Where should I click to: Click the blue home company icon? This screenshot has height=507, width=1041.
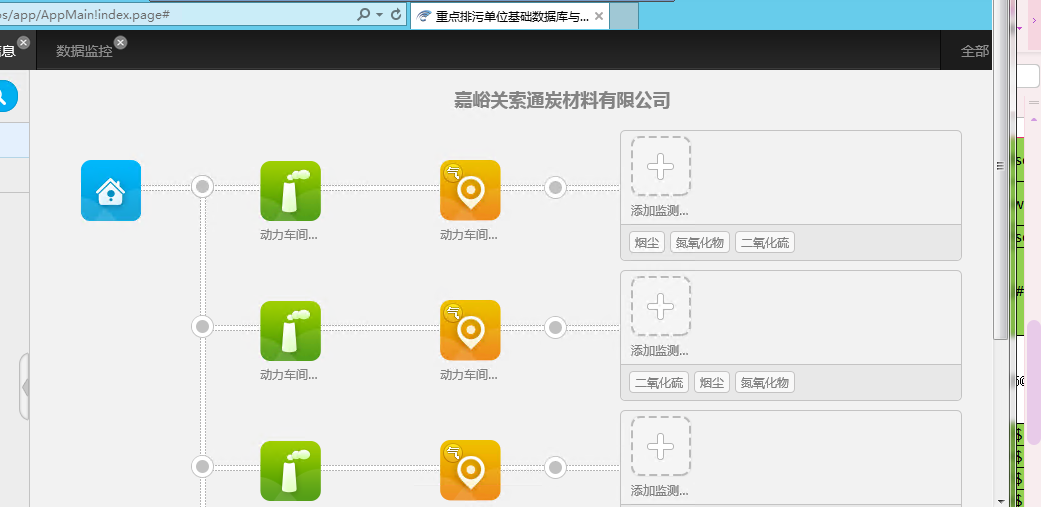pos(111,190)
